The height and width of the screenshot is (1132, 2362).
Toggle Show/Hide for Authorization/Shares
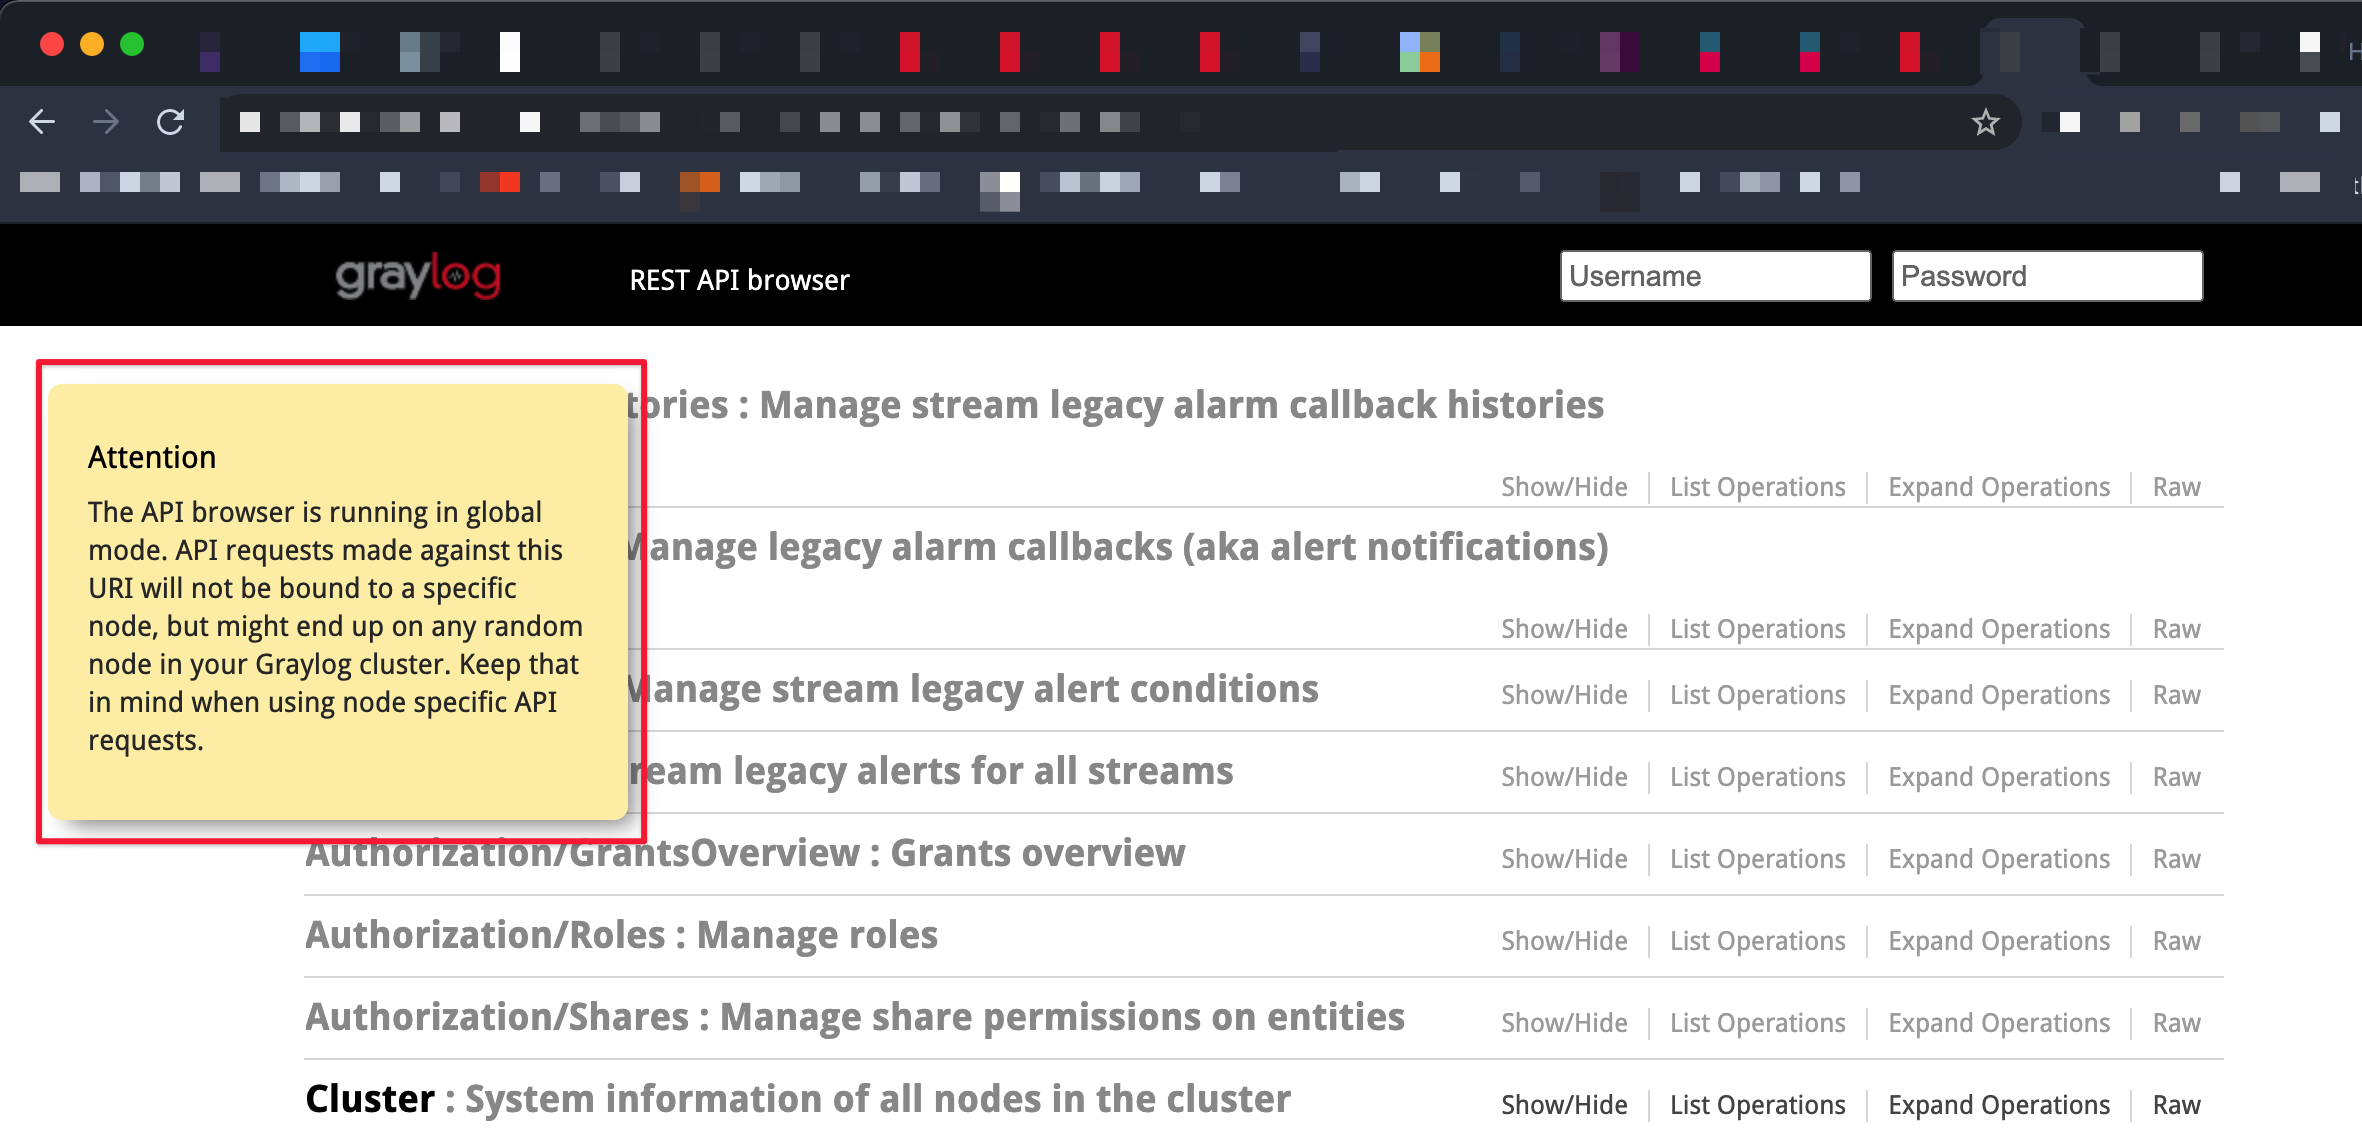point(1564,1023)
